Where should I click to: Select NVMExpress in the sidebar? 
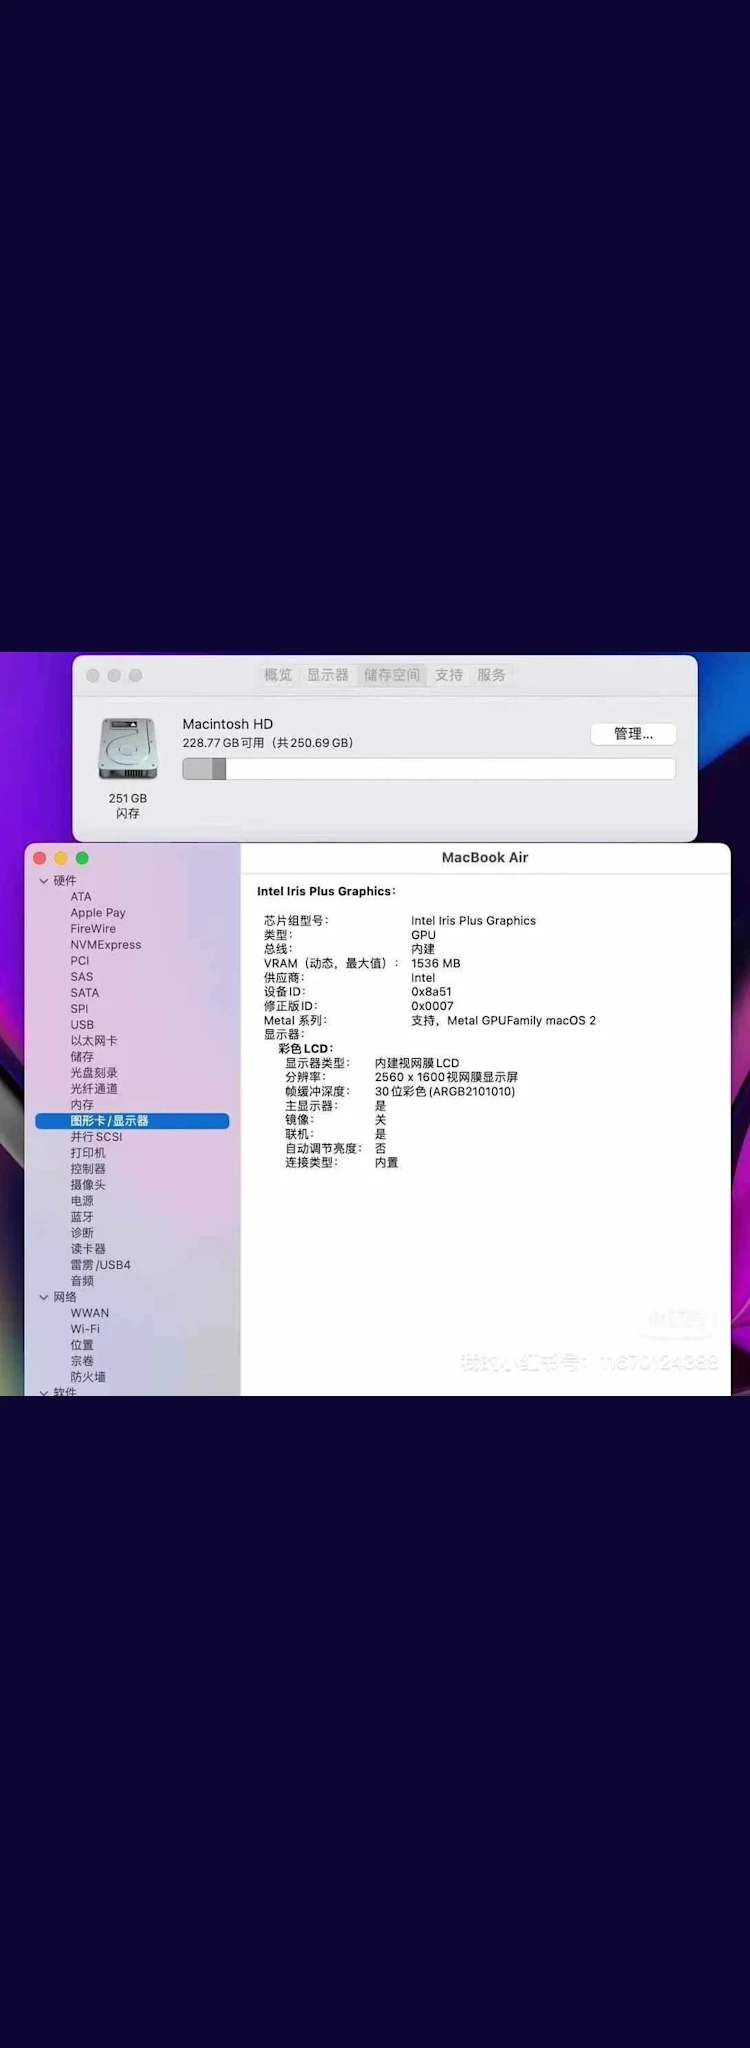point(106,945)
